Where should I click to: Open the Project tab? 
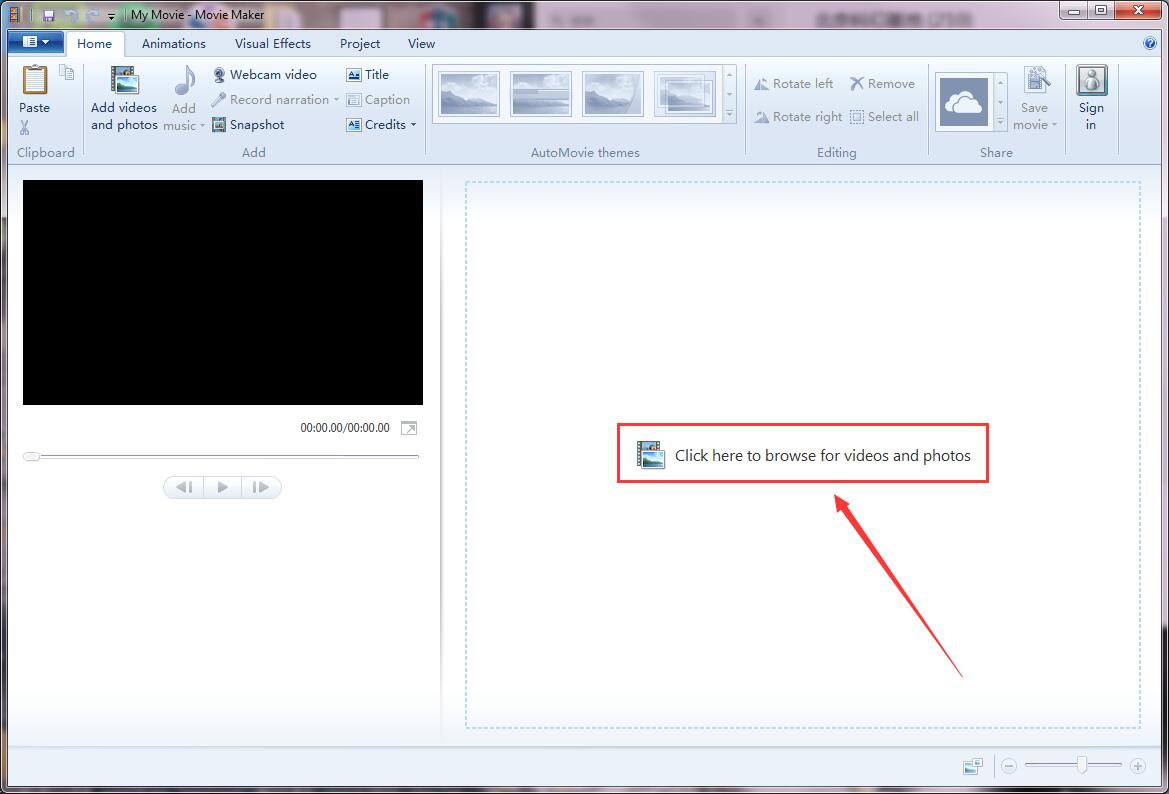click(360, 43)
